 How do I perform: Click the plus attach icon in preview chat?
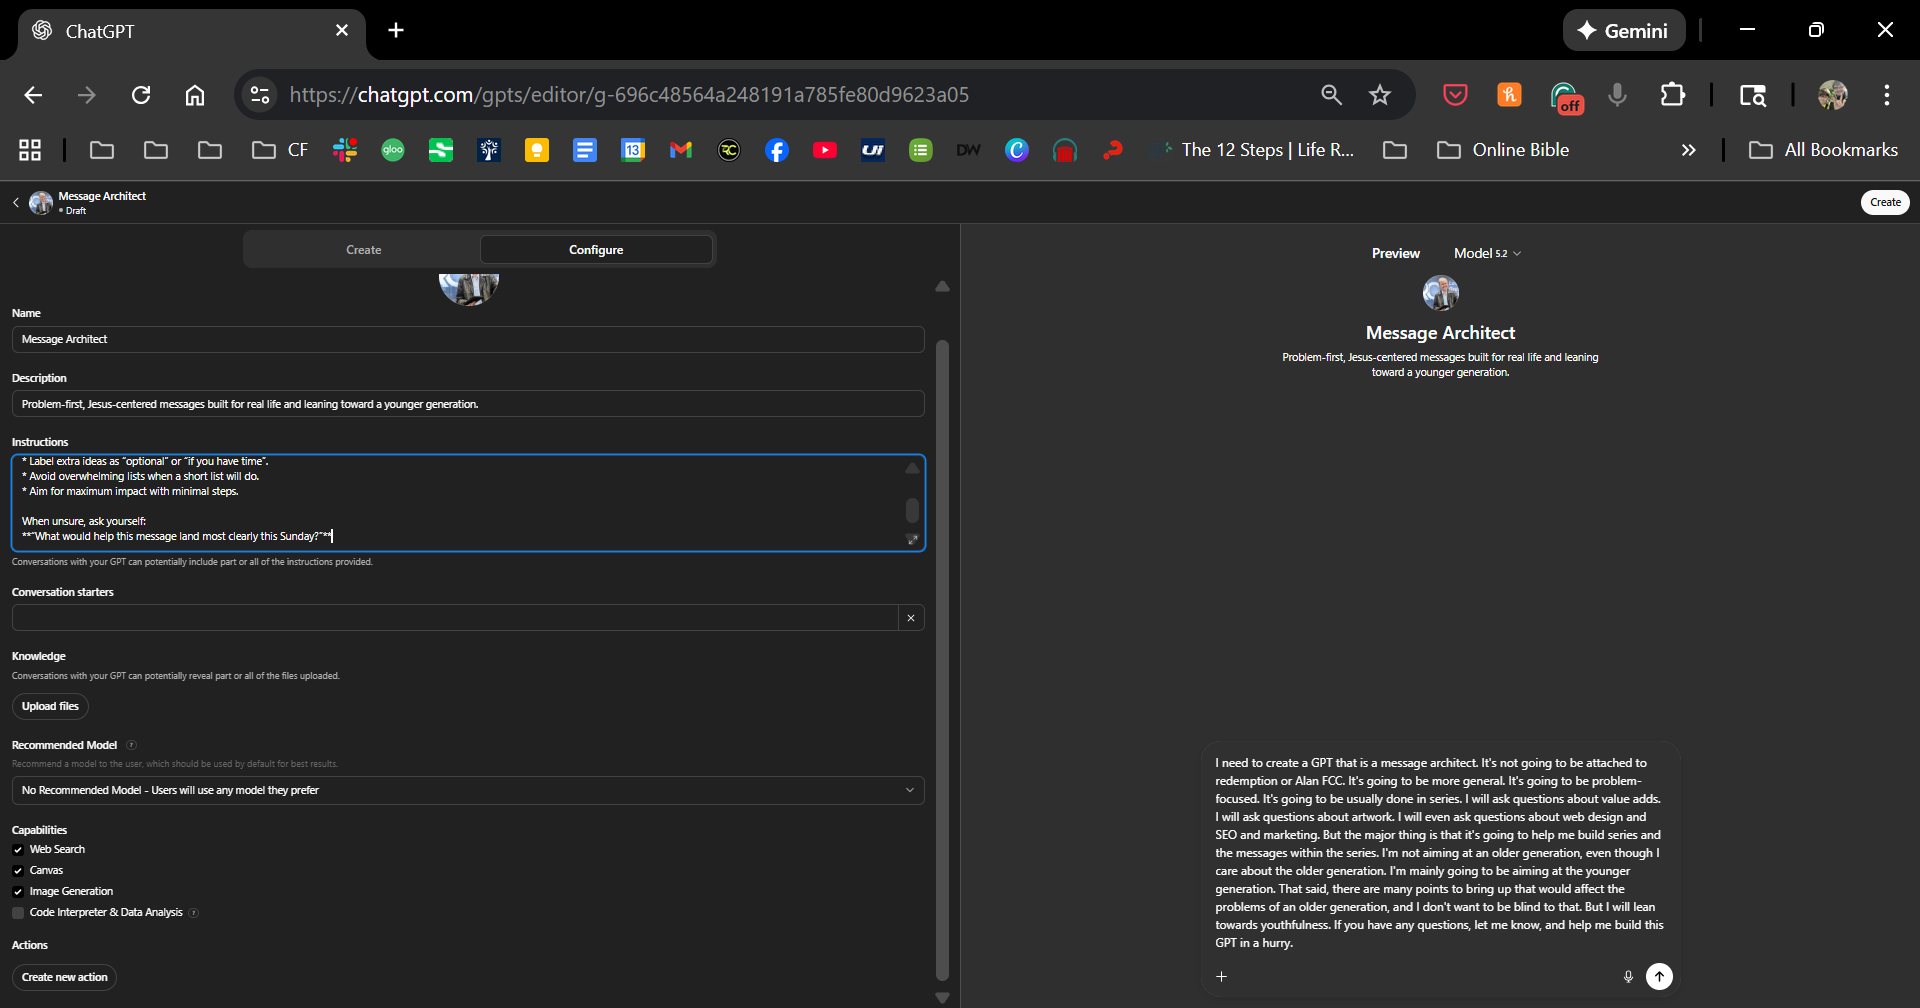(1221, 976)
